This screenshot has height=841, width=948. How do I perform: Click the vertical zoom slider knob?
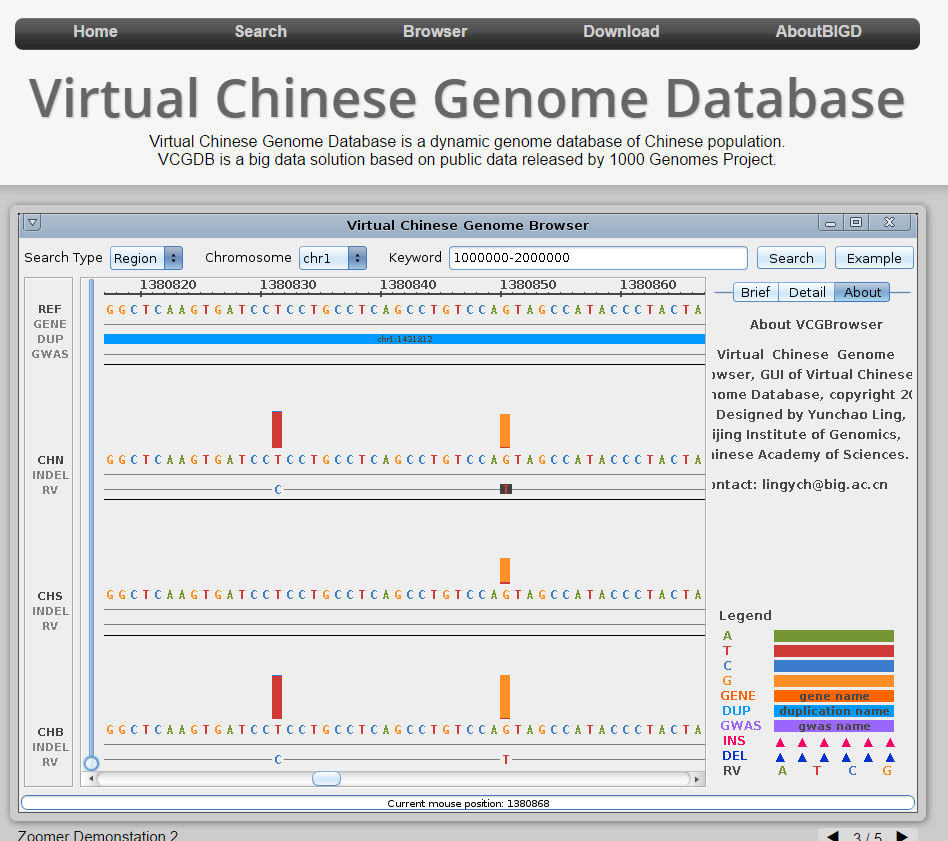91,763
